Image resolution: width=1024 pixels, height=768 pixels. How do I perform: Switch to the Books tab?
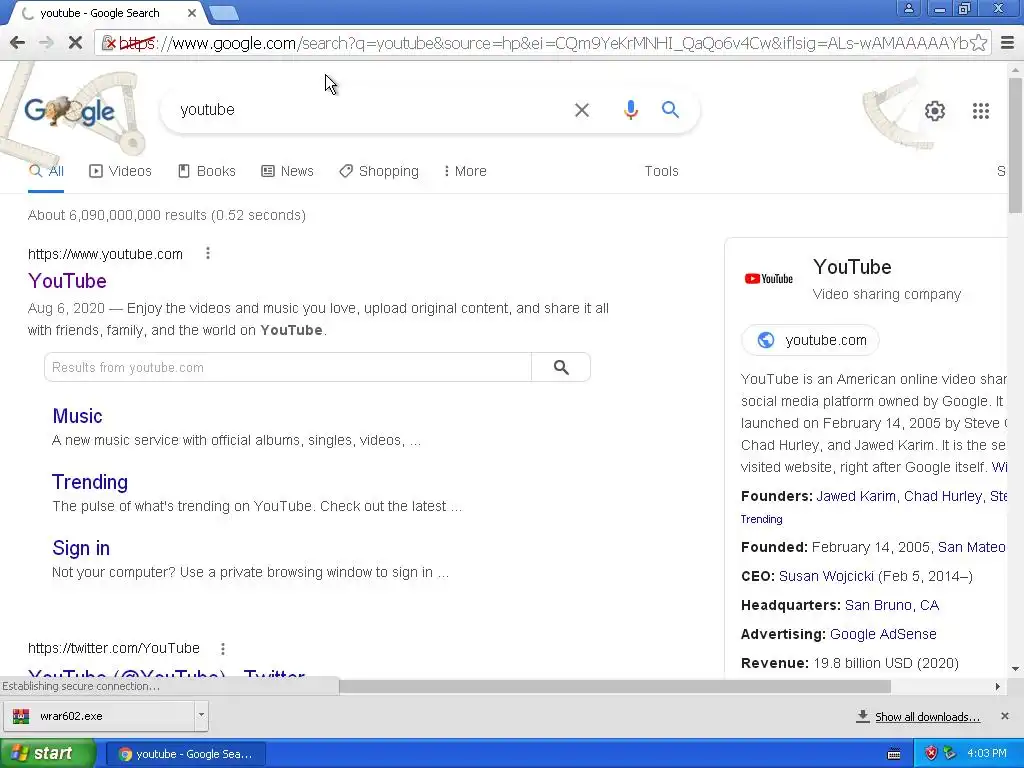(x=206, y=171)
